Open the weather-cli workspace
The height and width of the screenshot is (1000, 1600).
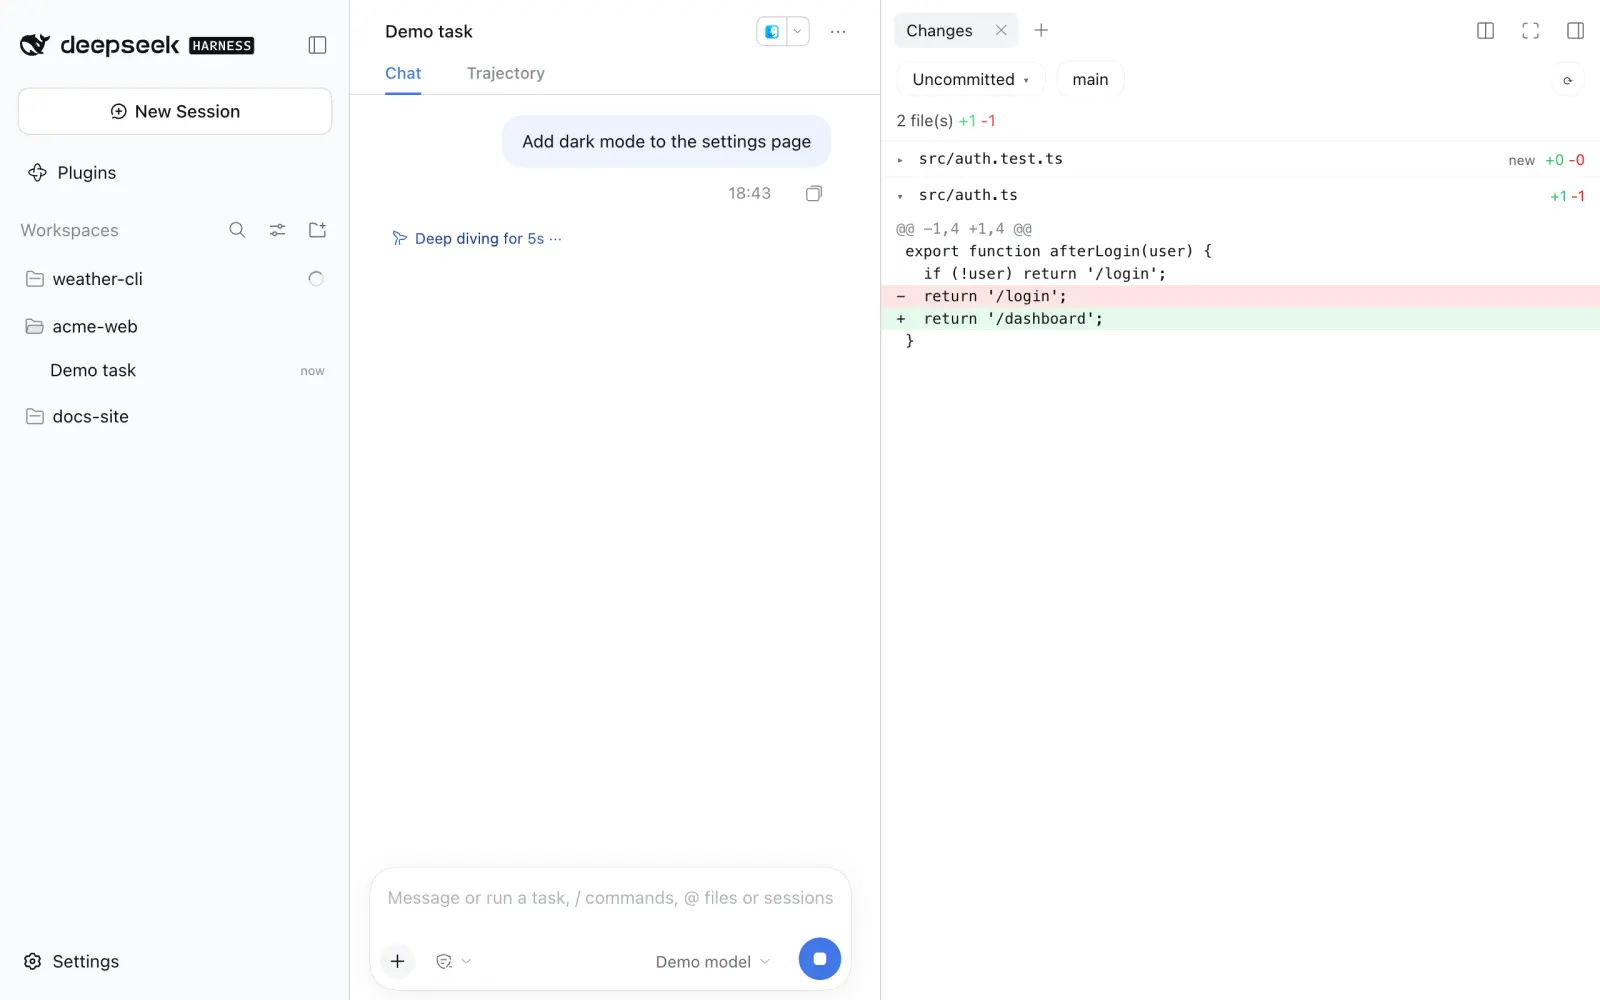175,279
